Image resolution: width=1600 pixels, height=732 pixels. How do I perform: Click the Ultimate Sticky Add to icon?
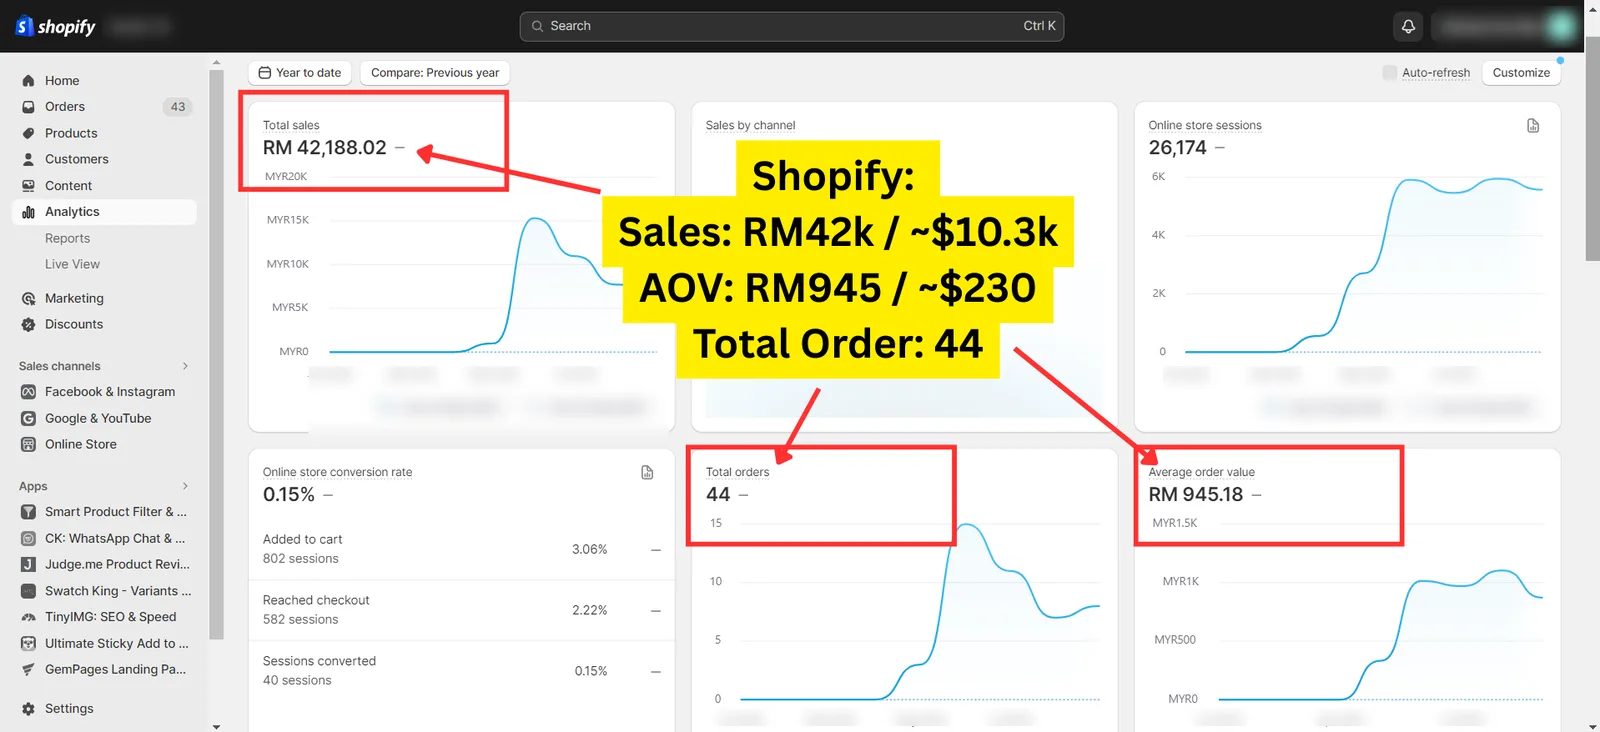pos(28,643)
